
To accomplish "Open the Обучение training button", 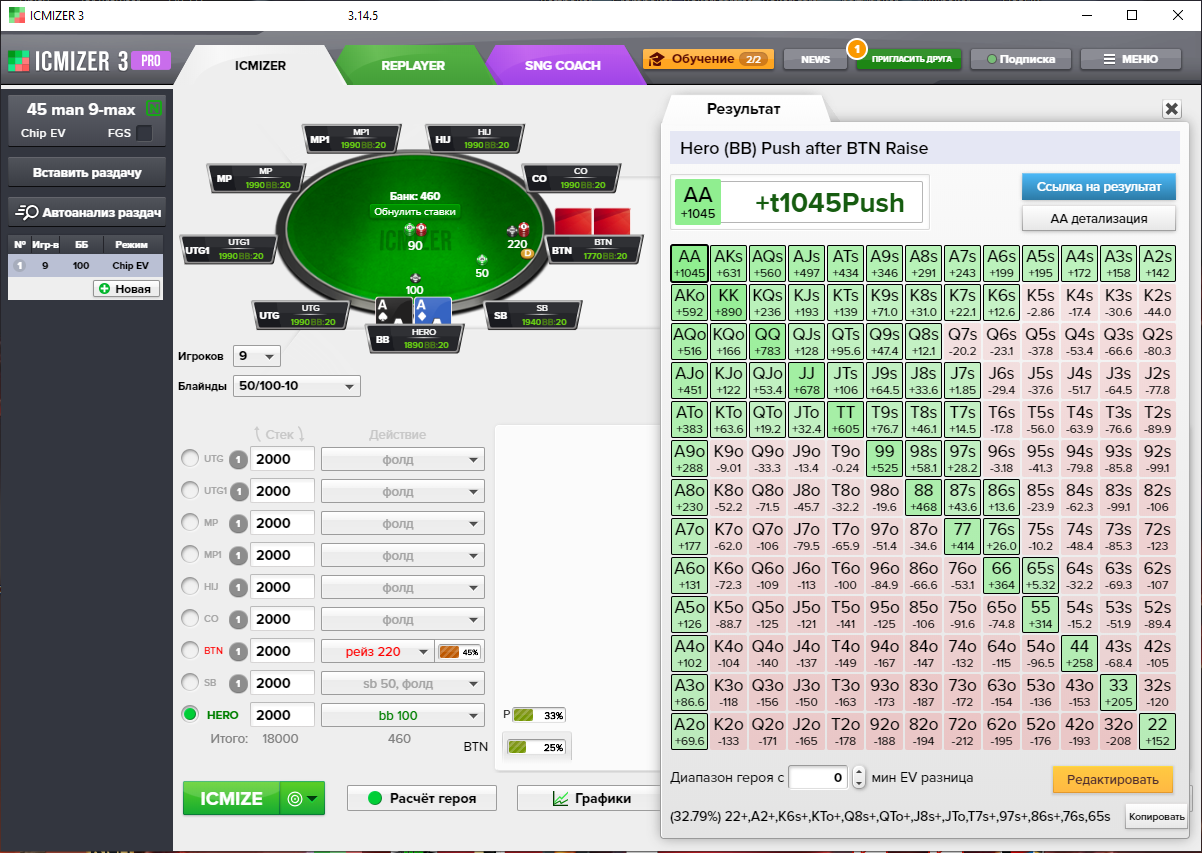I will [707, 59].
